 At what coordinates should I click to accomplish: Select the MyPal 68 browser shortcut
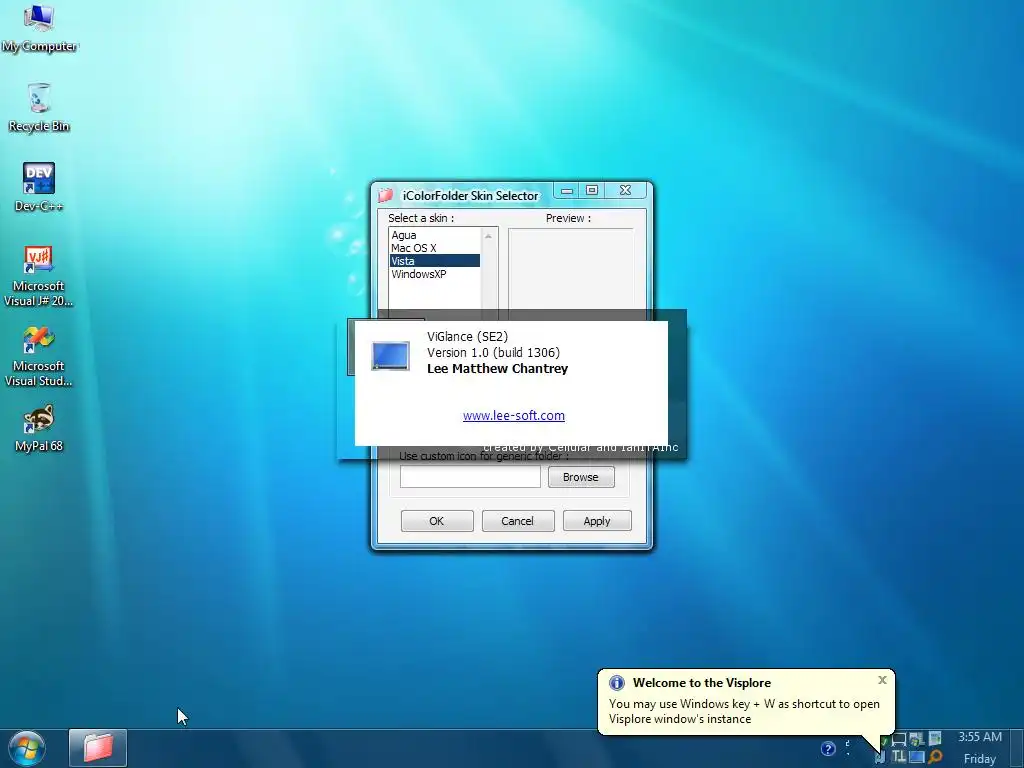39,428
